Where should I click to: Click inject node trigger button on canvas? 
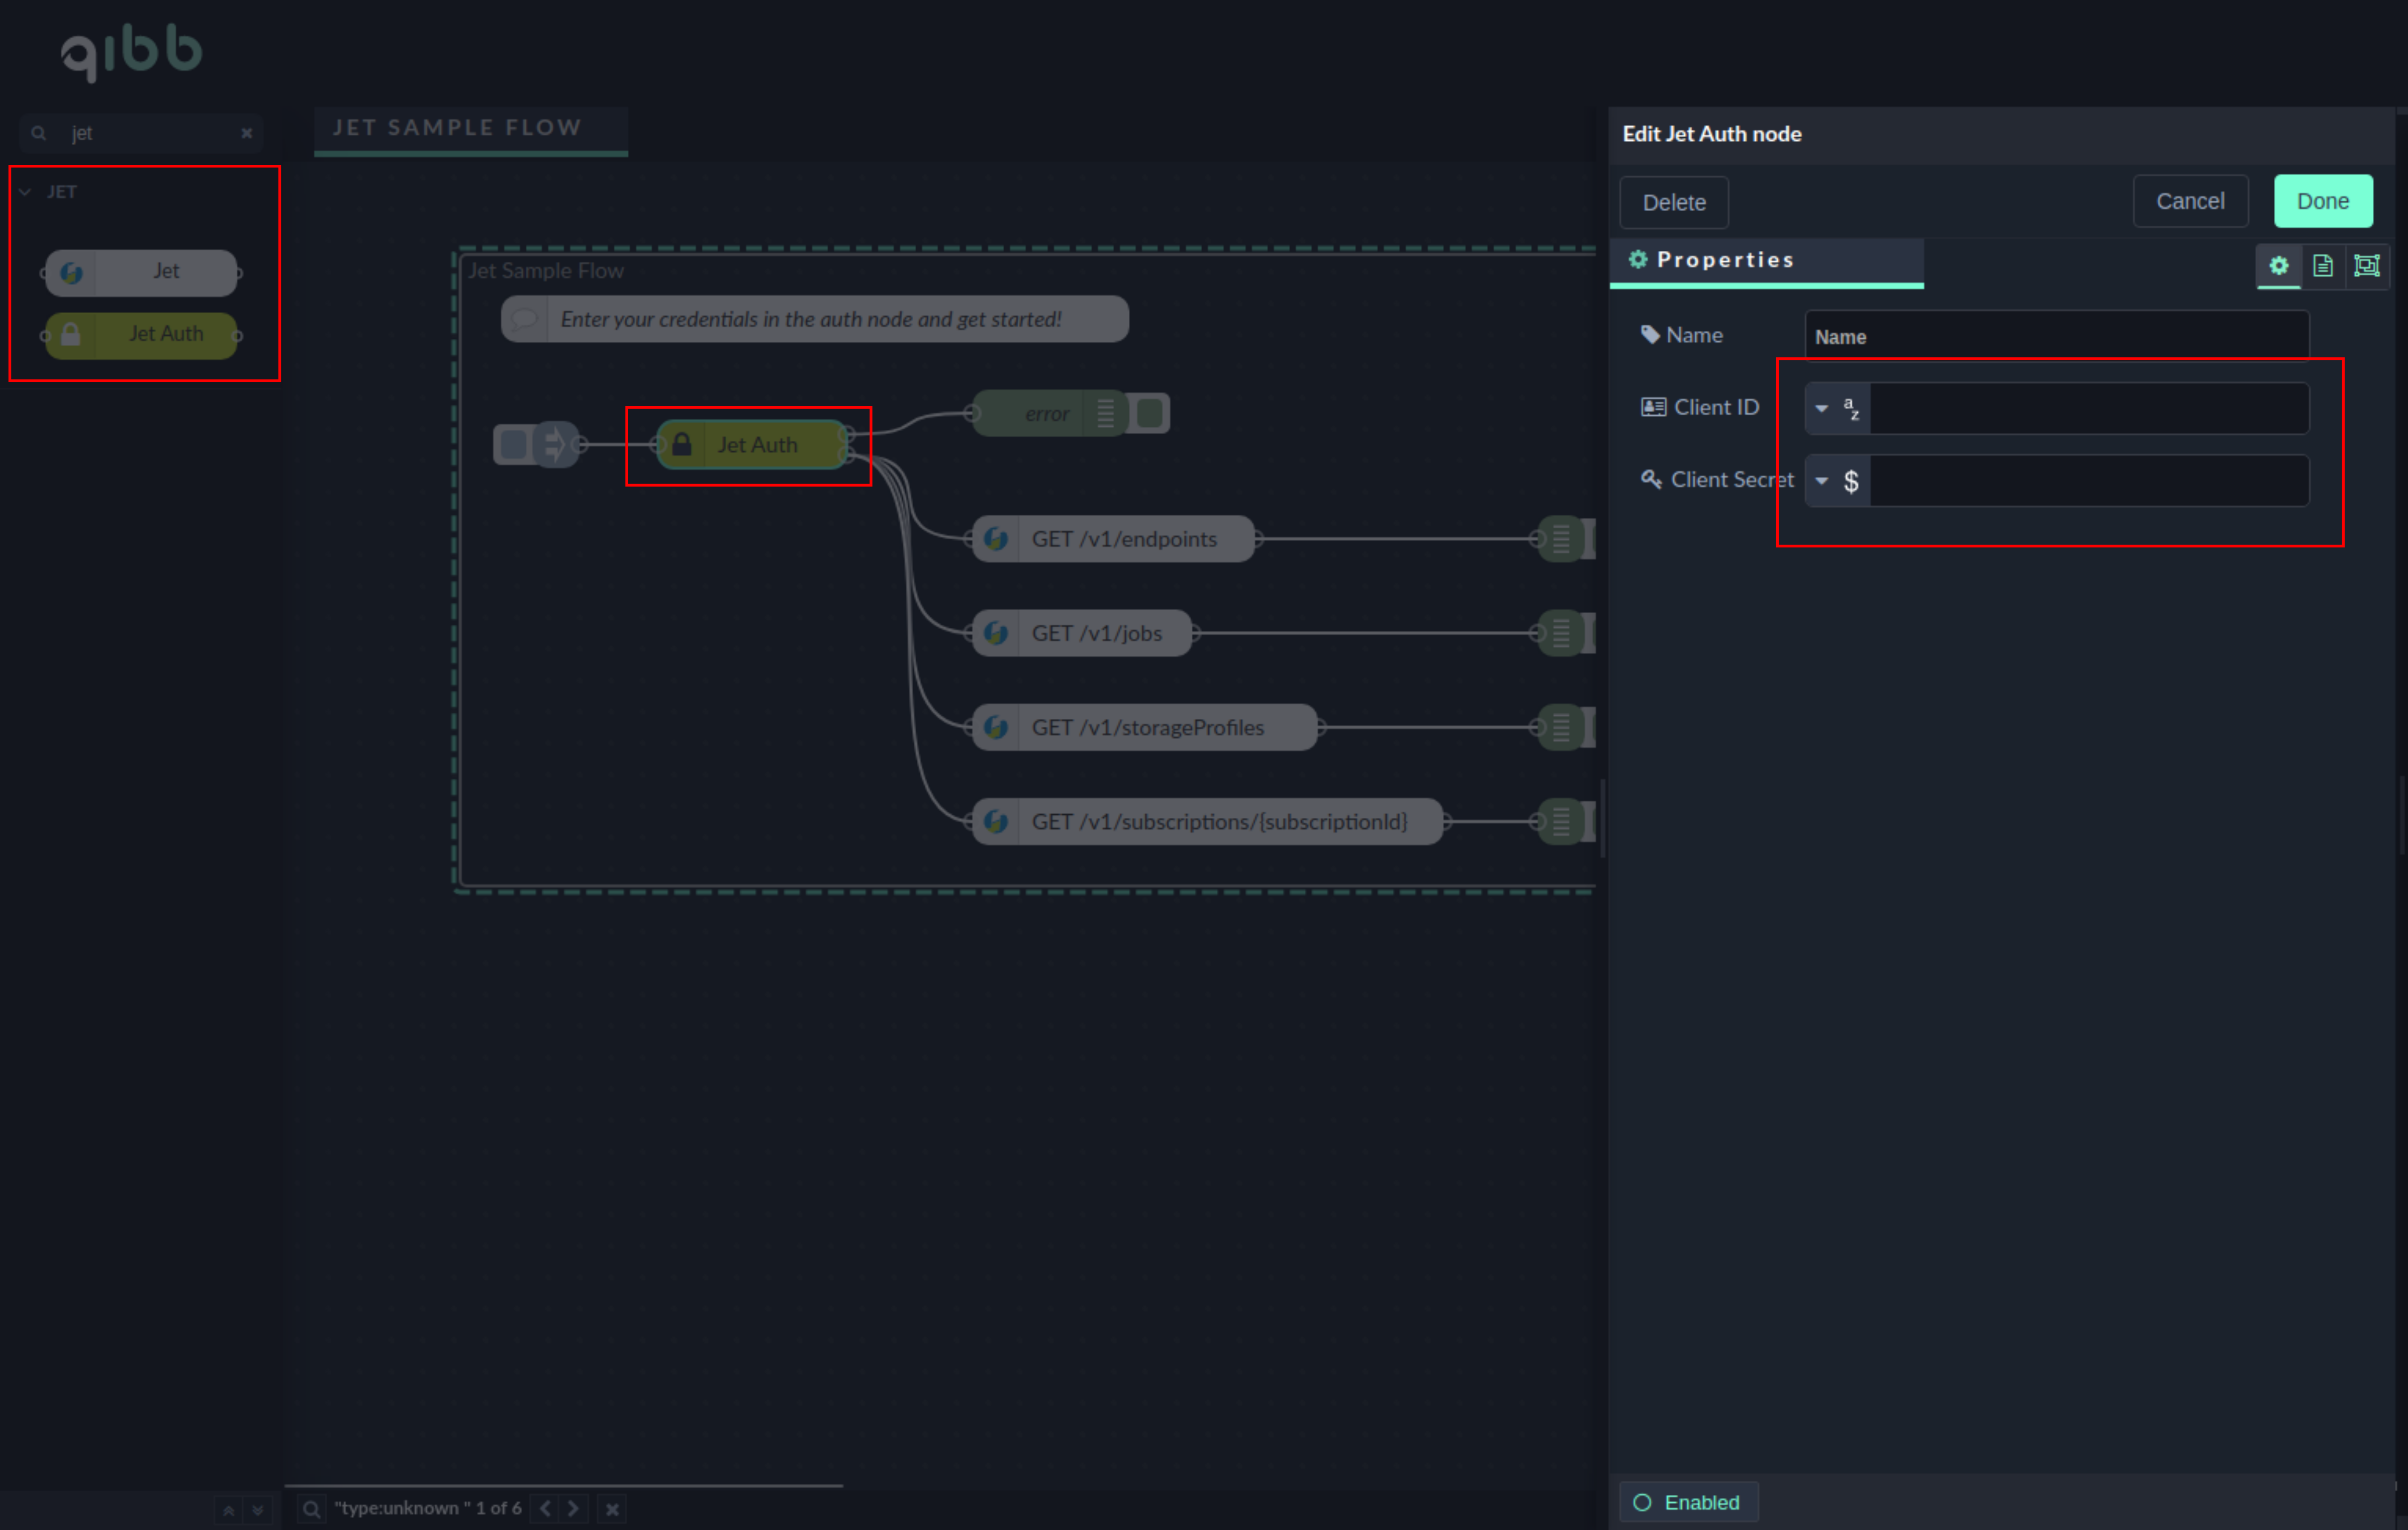click(x=514, y=444)
